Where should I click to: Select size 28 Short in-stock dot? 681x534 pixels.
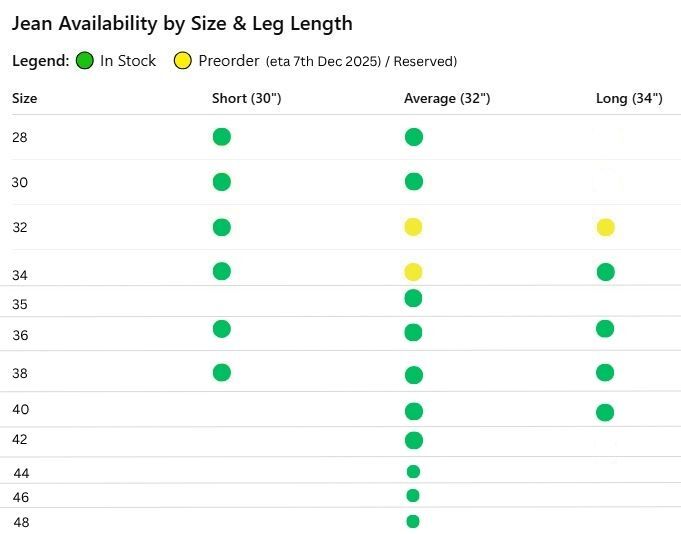tap(222, 137)
